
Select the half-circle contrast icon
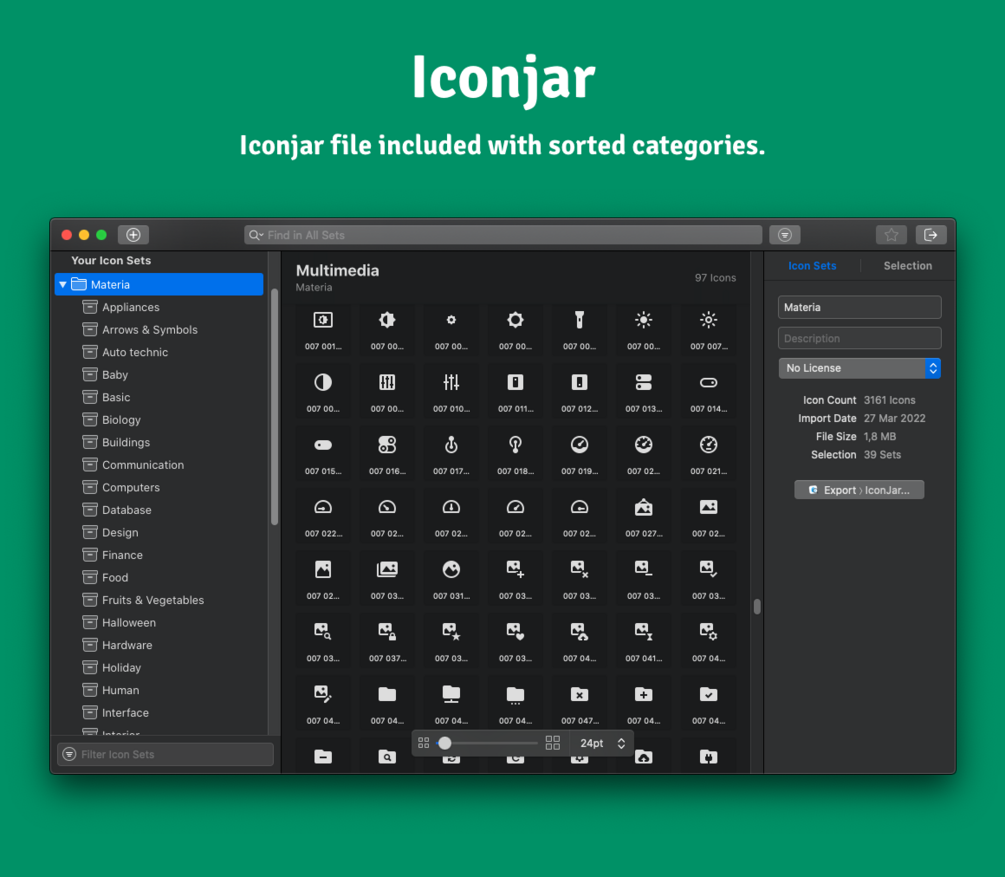pos(323,383)
